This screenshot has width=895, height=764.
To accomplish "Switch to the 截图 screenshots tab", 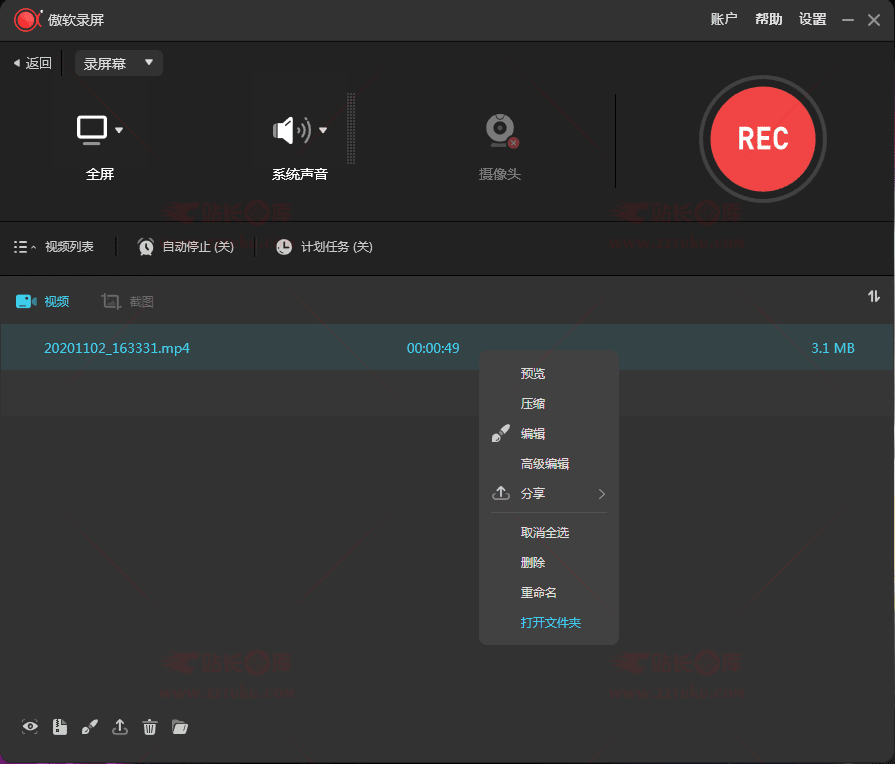I will (128, 301).
